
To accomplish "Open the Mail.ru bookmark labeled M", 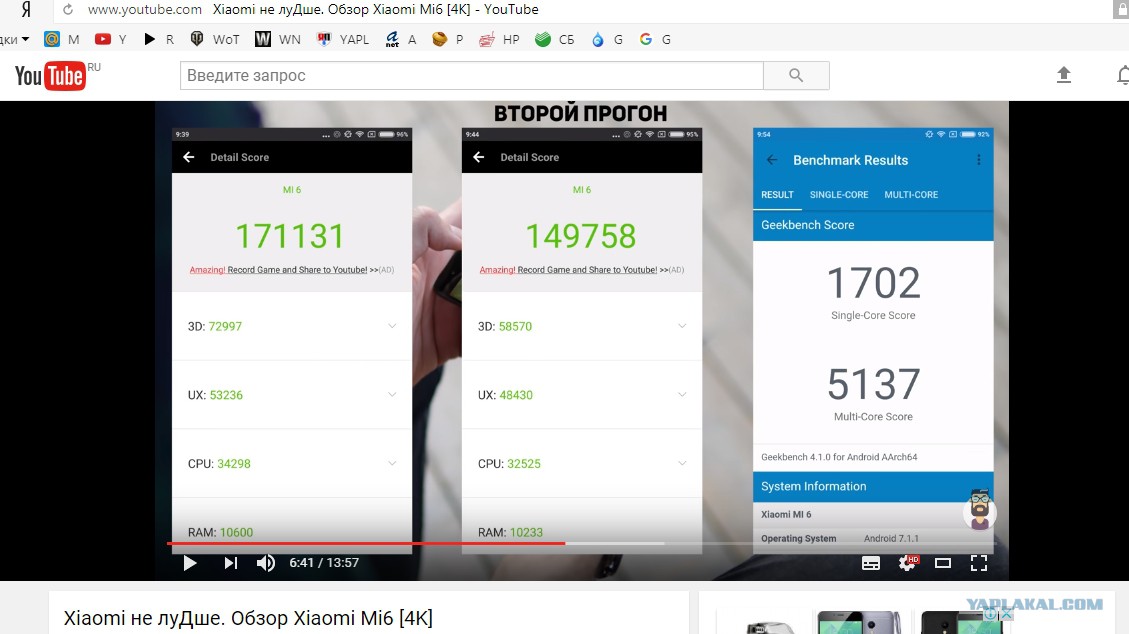I will point(61,40).
